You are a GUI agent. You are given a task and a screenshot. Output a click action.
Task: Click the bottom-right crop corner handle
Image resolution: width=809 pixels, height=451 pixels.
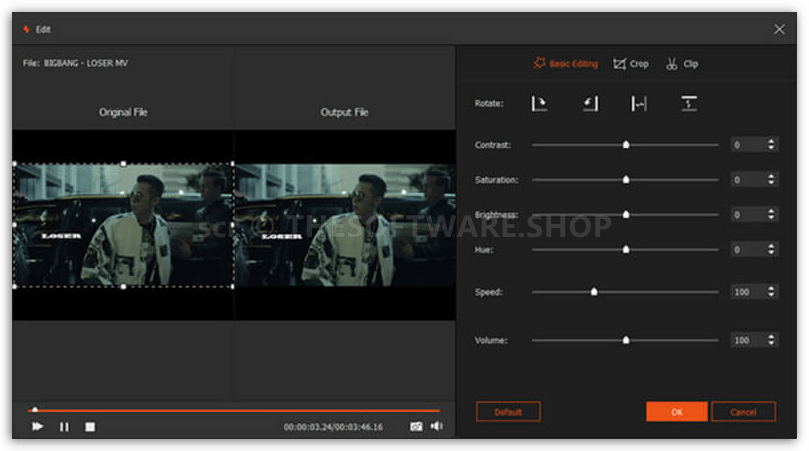(x=233, y=286)
